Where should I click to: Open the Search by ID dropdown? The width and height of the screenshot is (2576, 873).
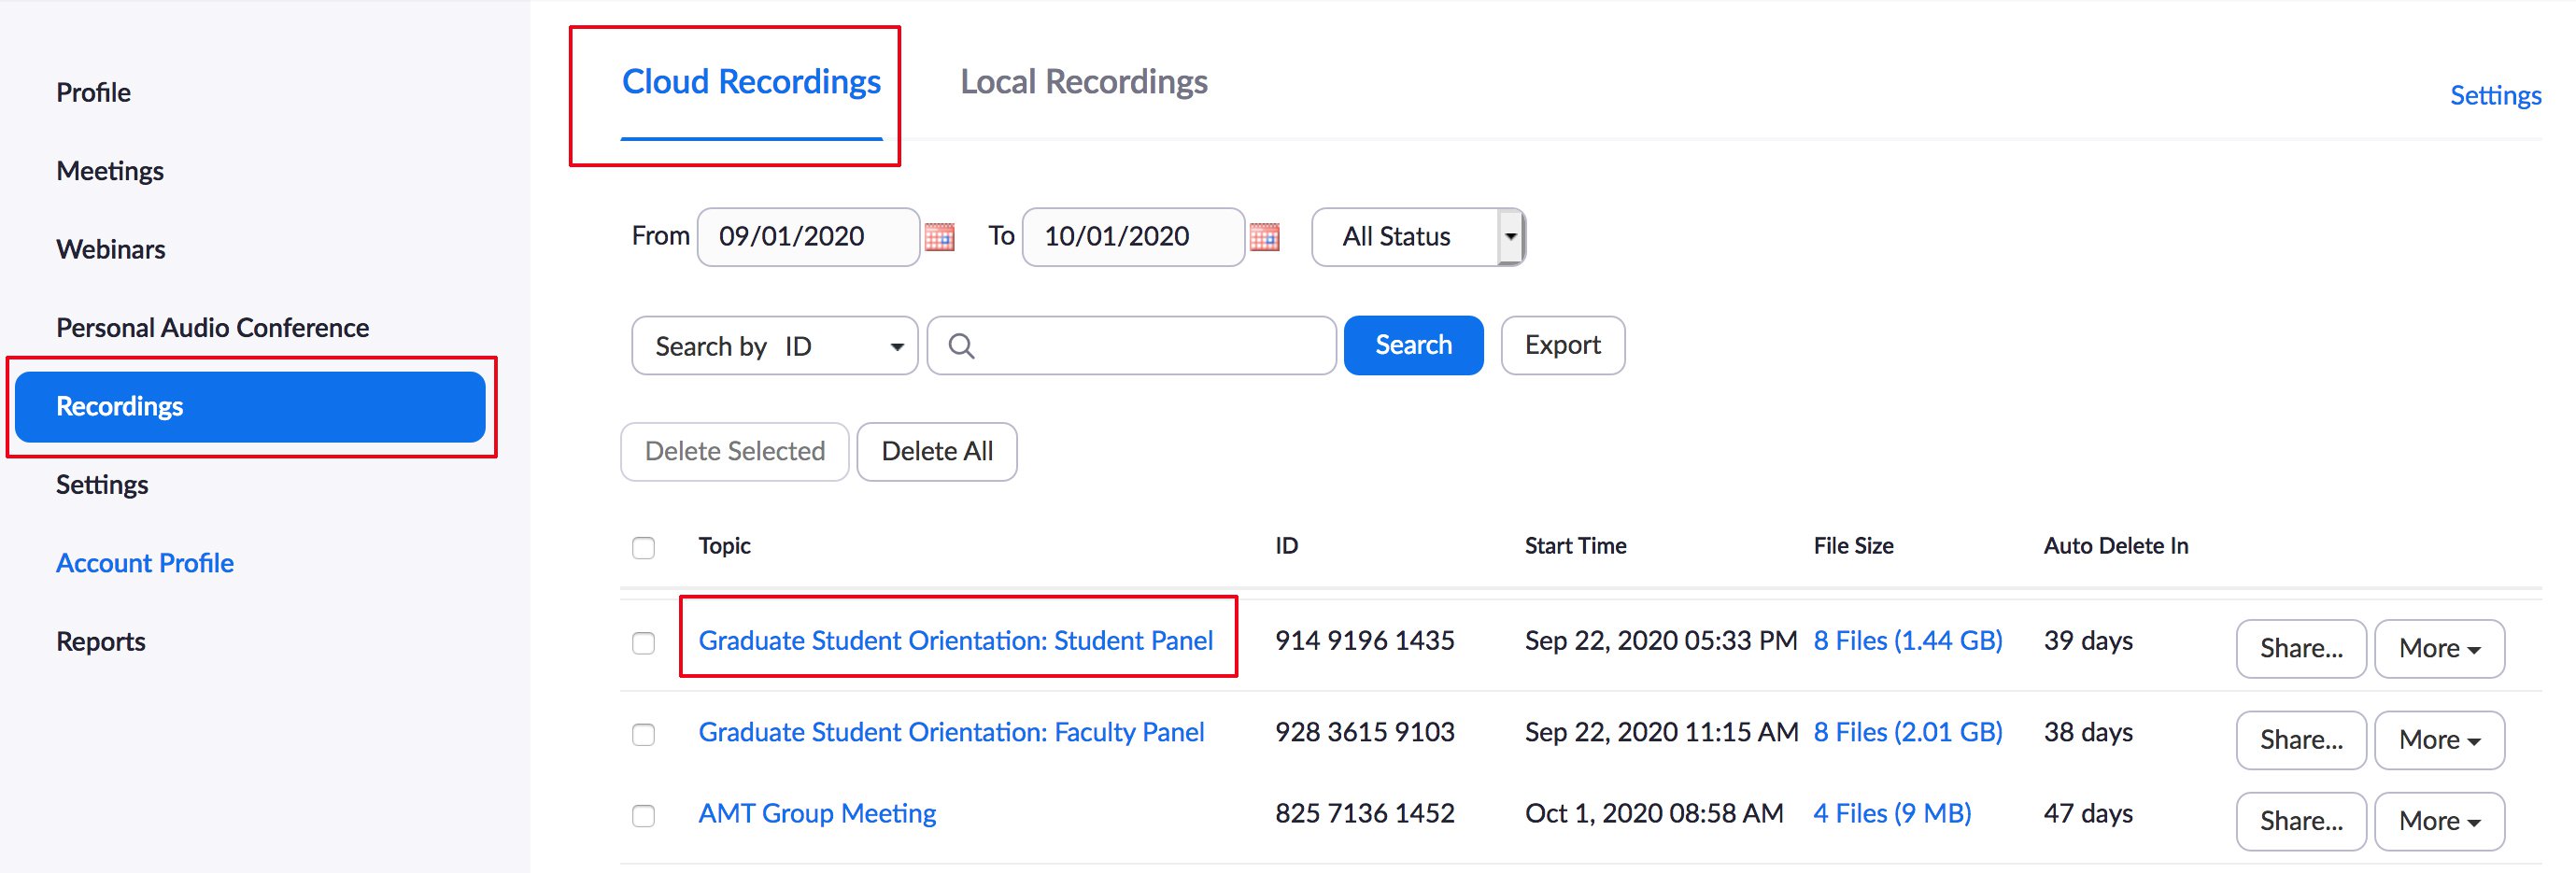[774, 346]
